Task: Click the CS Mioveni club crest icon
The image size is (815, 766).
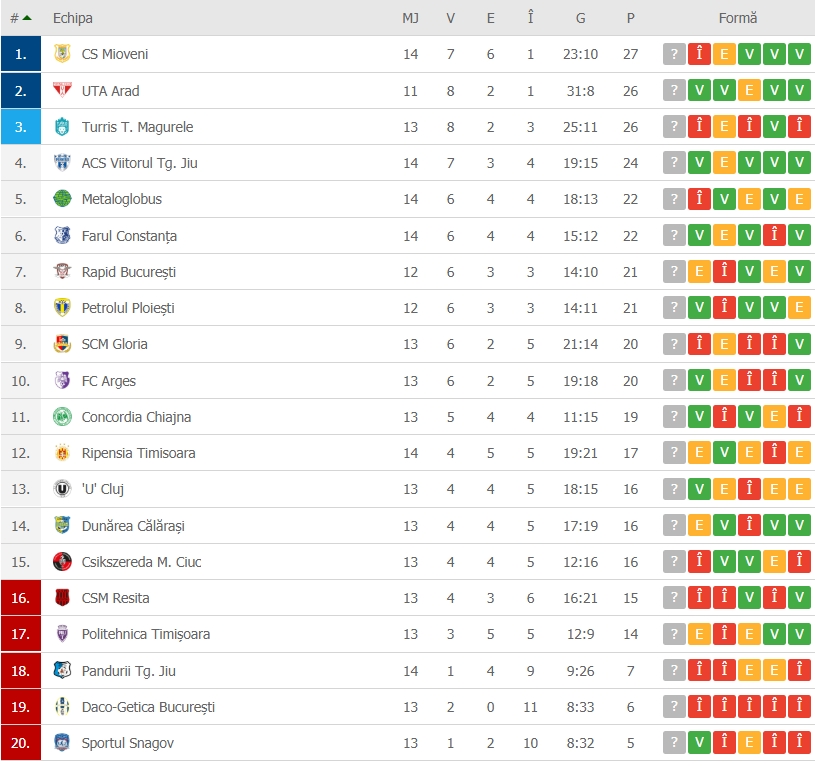Action: (62, 54)
